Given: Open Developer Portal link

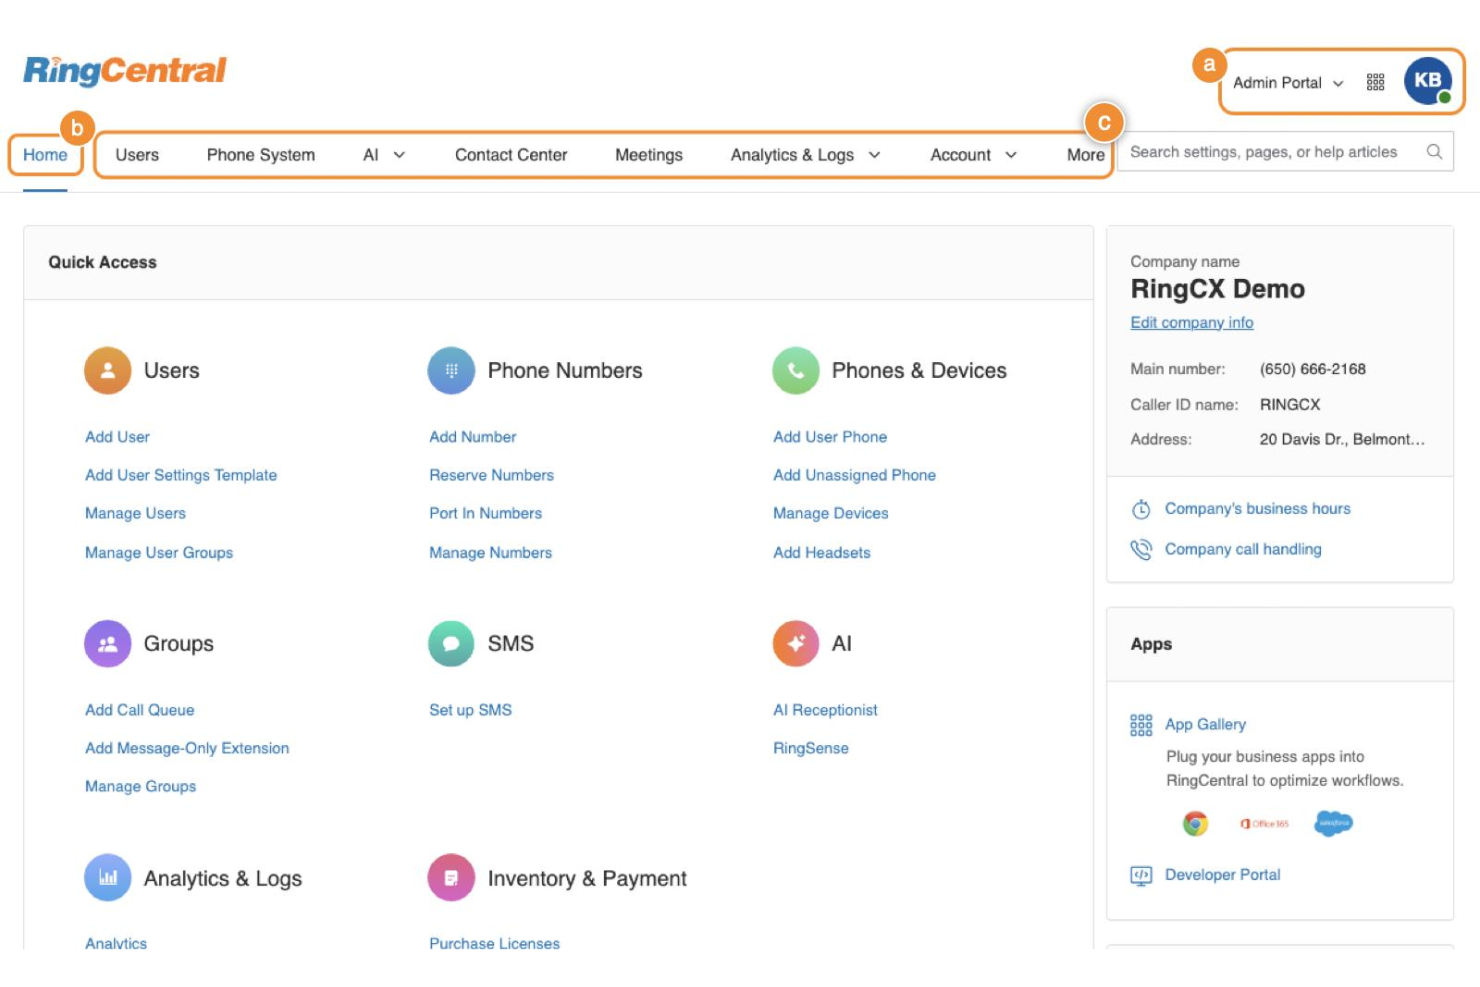Looking at the screenshot, I should point(1222,875).
